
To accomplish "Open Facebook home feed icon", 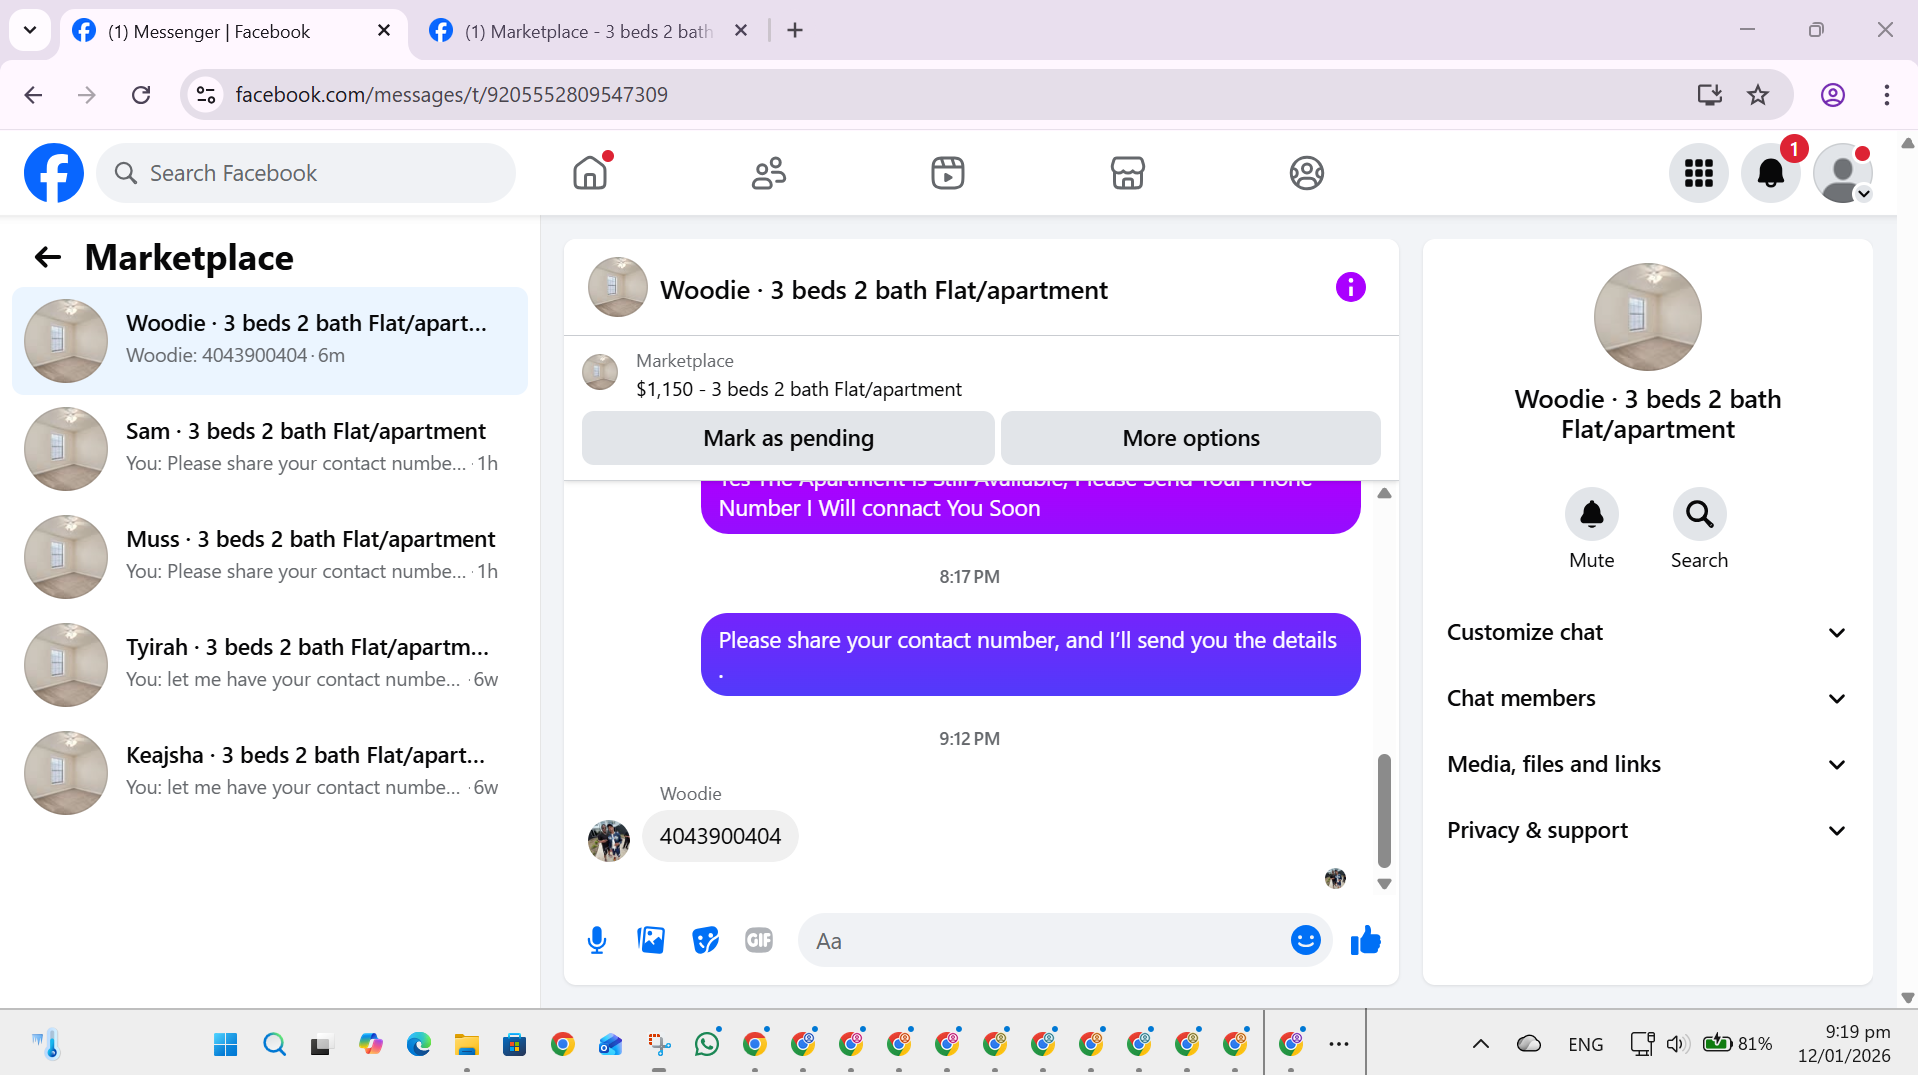I will 590,173.
